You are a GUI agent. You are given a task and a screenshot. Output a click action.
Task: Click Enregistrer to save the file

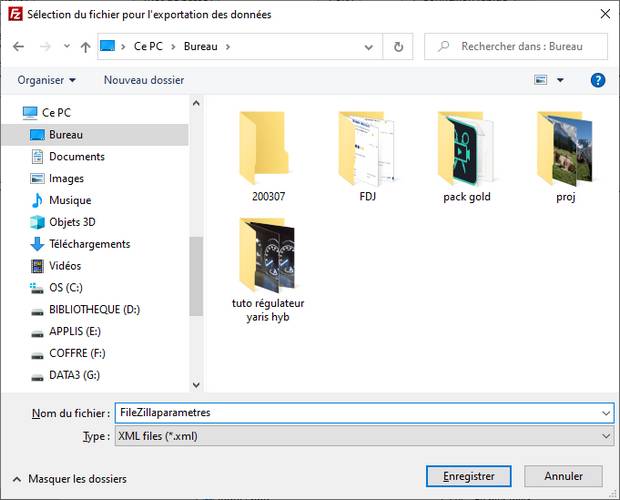click(469, 476)
